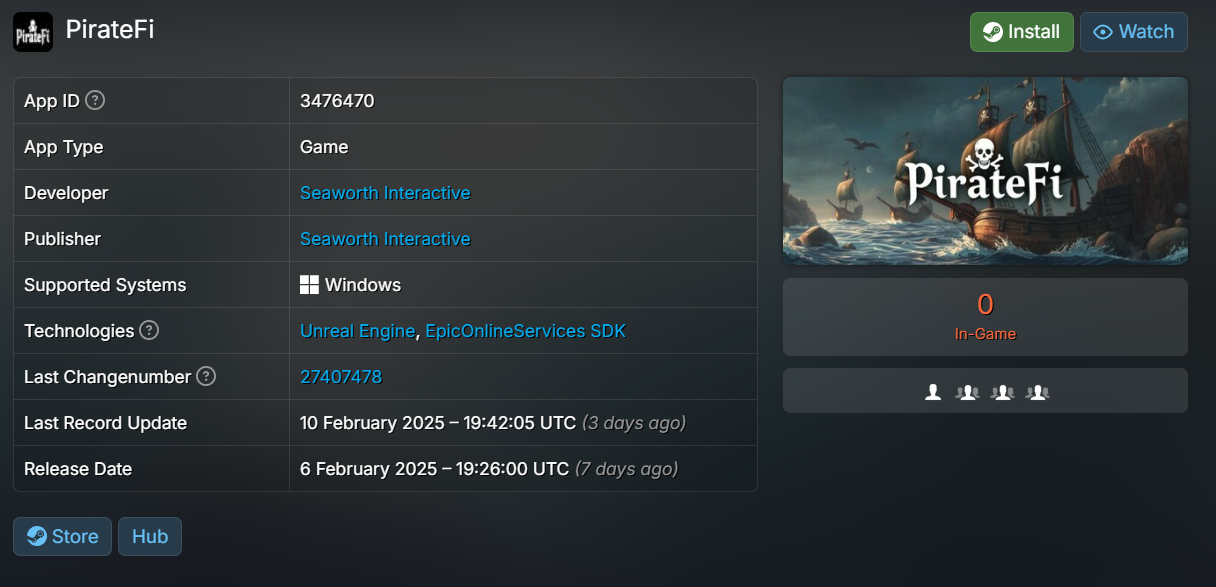This screenshot has height=587, width=1216.
Task: Click the rightmost three-person group icon
Action: (1038, 392)
